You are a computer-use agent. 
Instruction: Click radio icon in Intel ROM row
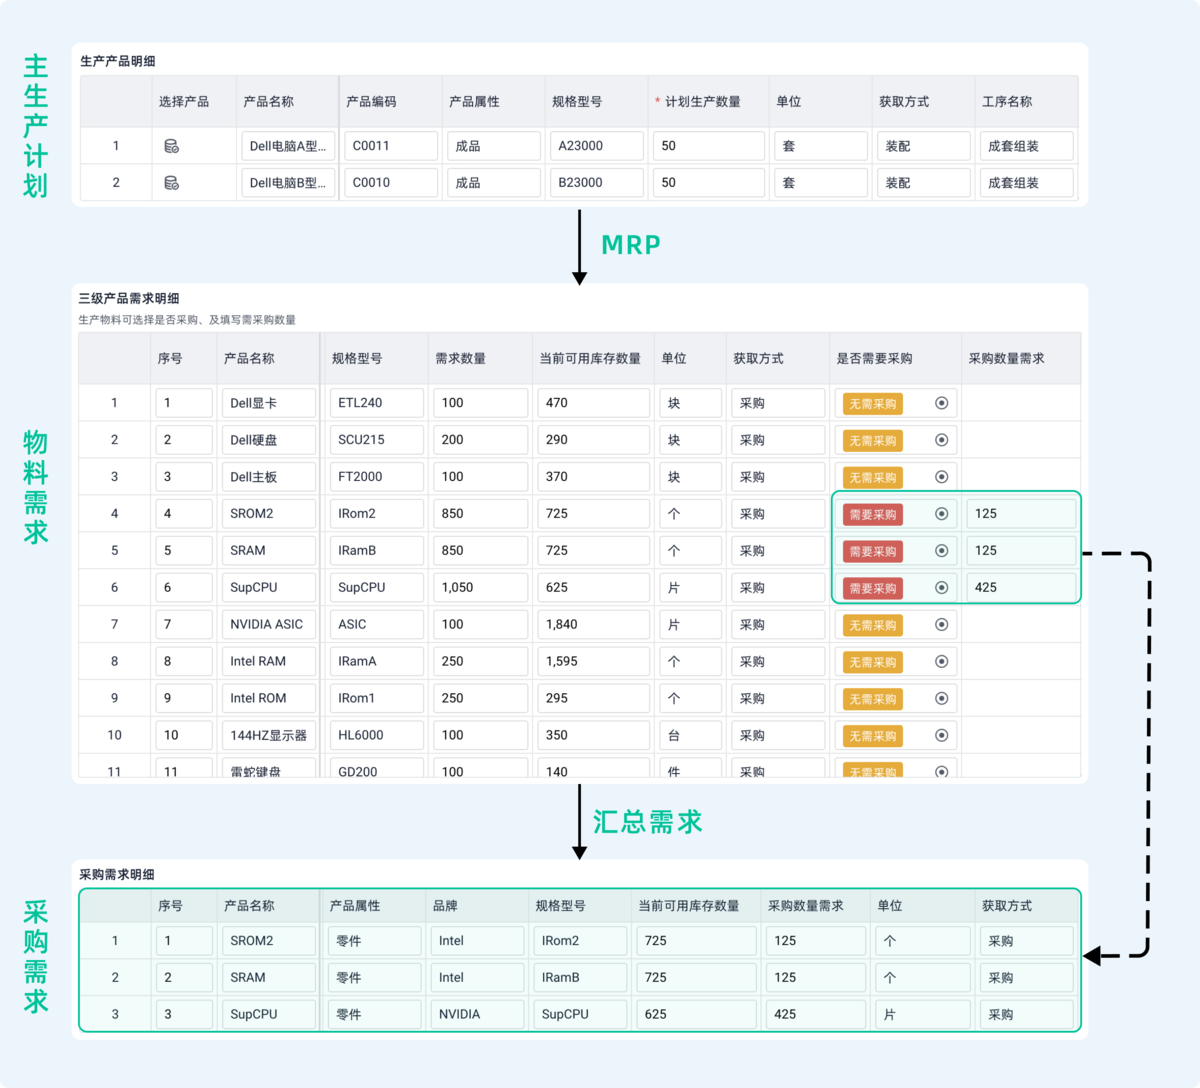point(941,699)
